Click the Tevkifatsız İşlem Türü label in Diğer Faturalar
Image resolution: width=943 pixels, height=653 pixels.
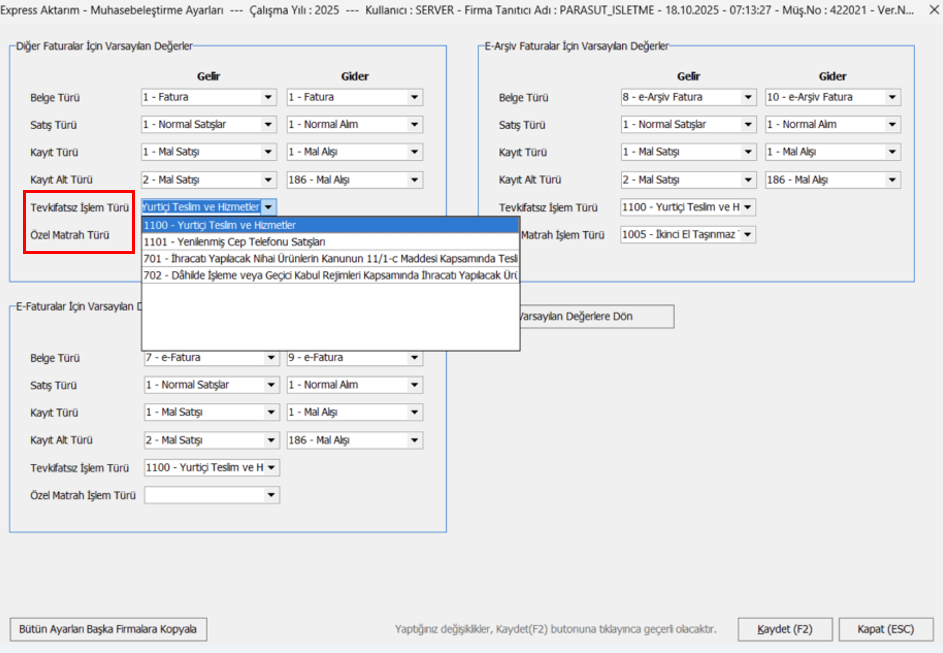pyautogui.click(x=79, y=207)
